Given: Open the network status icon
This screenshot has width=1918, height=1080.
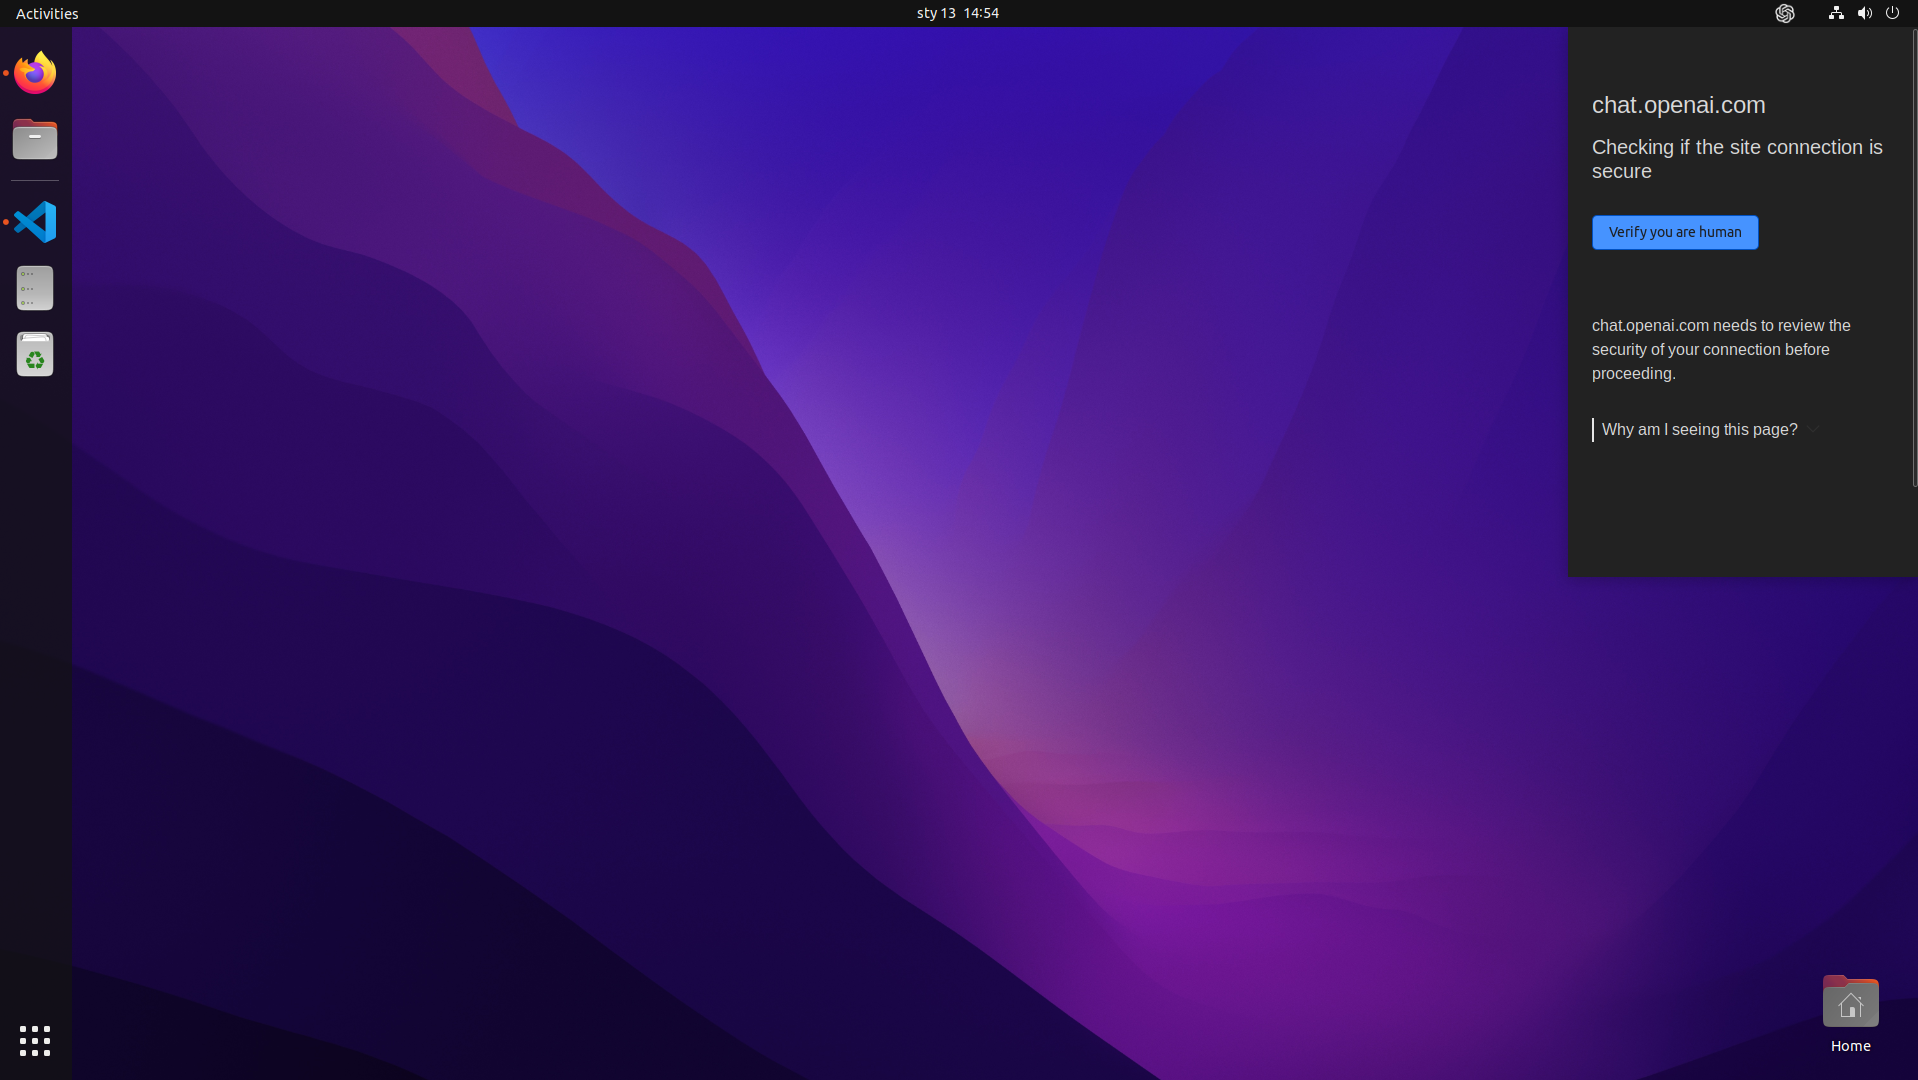Looking at the screenshot, I should click(x=1836, y=13).
